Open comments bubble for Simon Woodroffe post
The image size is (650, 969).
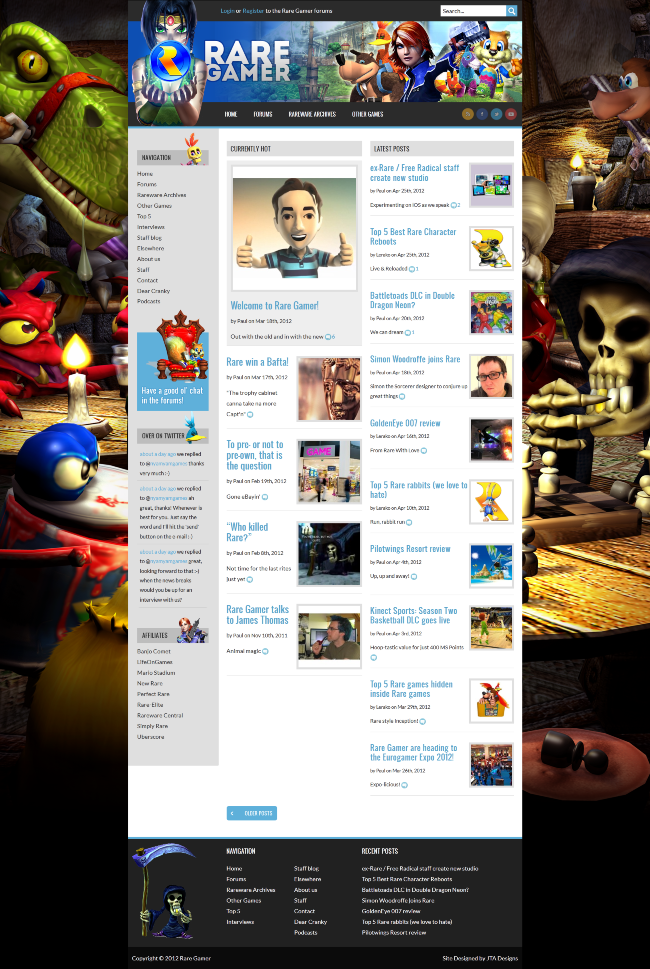tap(402, 397)
